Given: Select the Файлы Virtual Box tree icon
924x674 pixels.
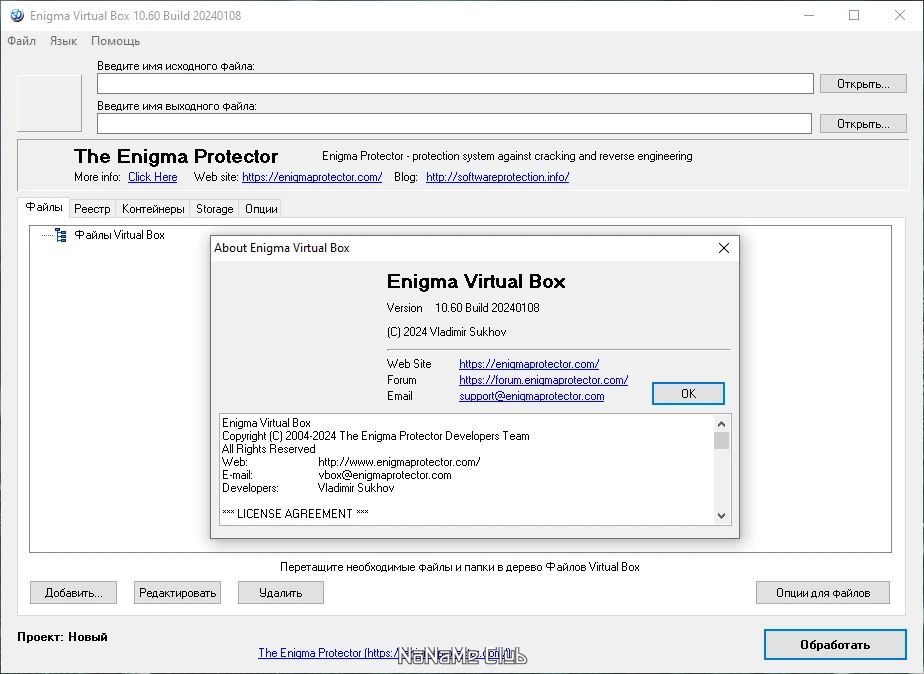Looking at the screenshot, I should [x=61, y=235].
